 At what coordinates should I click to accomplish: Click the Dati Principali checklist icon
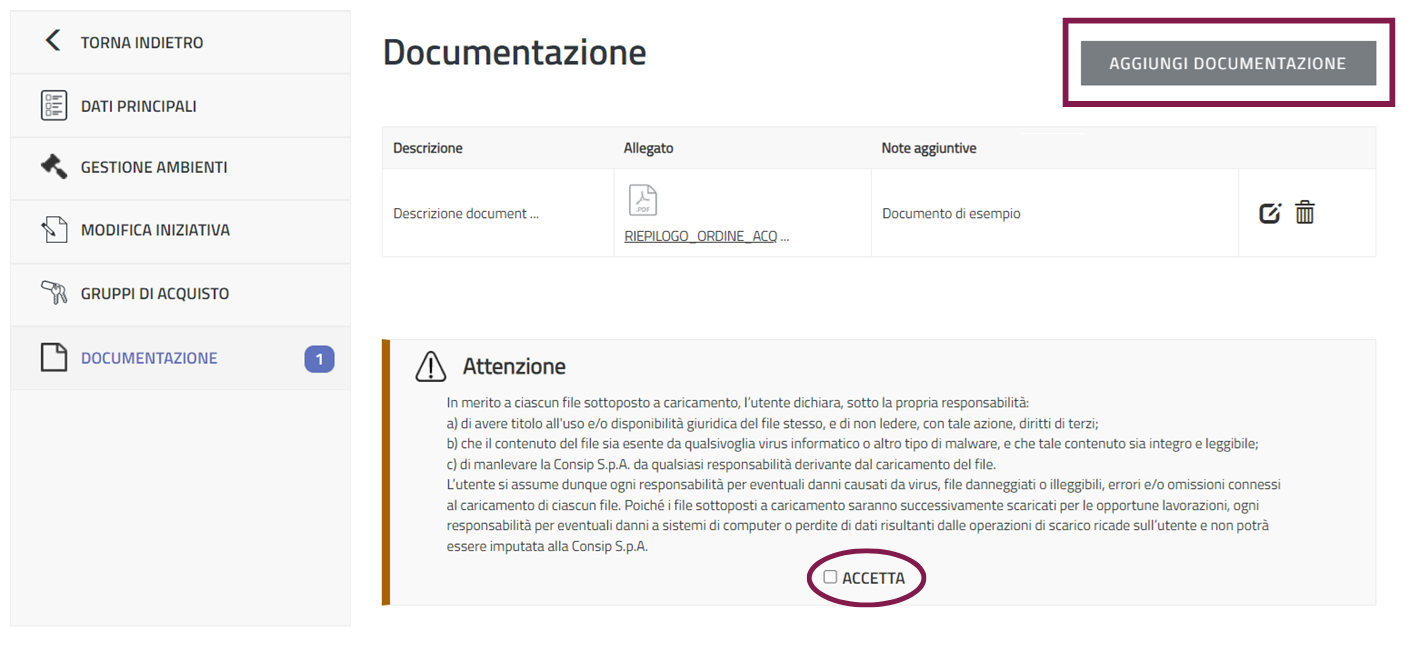[54, 105]
